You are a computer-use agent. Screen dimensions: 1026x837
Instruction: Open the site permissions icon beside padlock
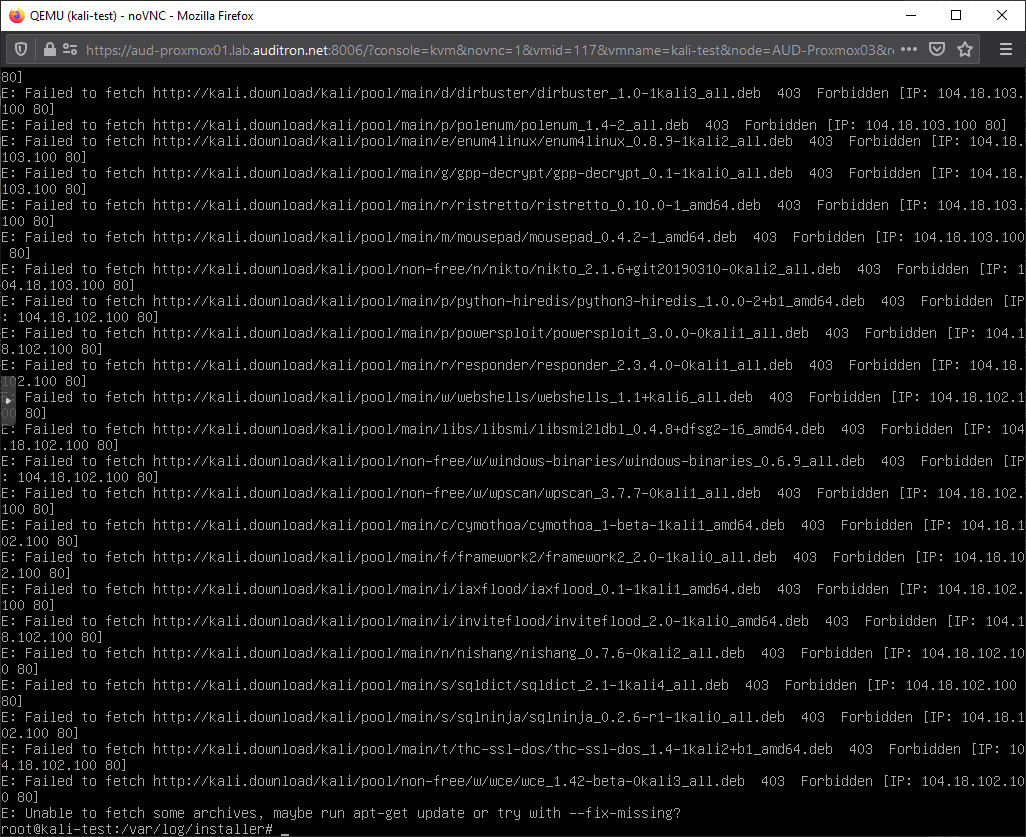click(x=69, y=49)
